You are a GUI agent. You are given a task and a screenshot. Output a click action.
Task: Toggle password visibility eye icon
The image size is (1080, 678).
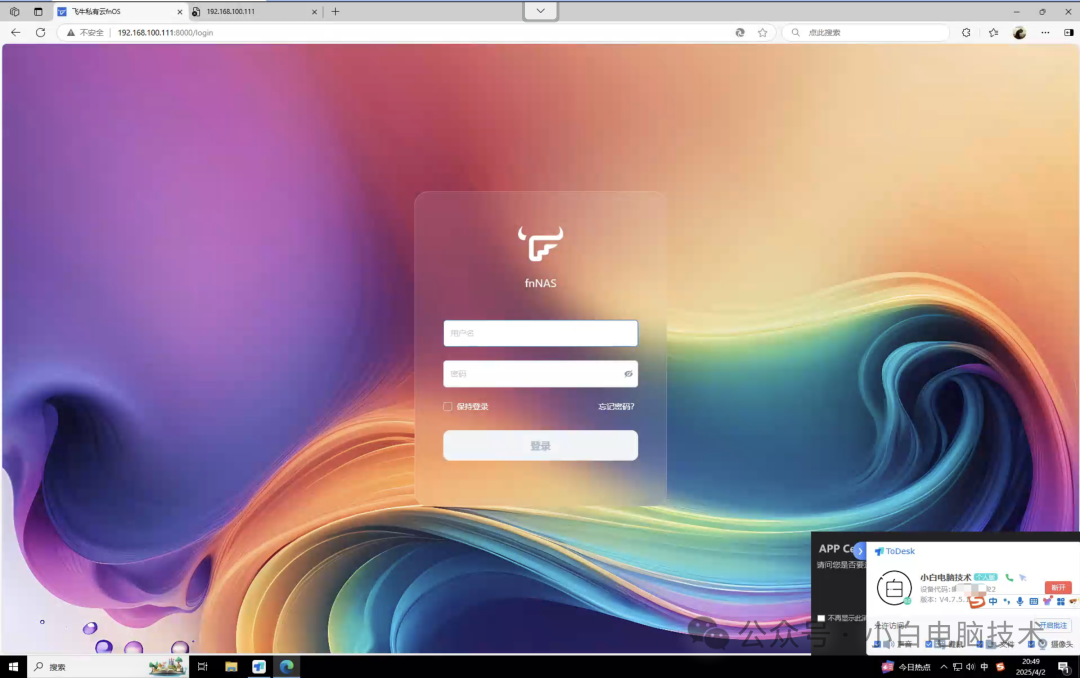point(628,374)
